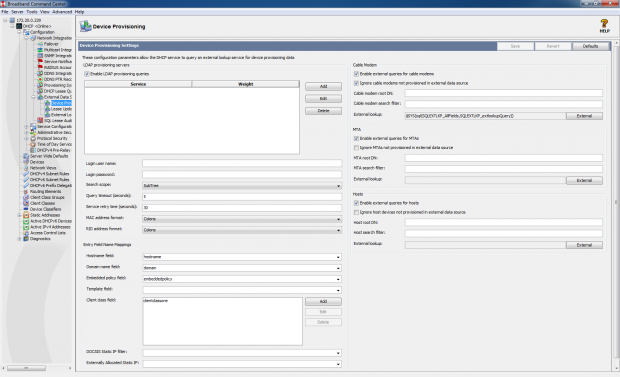Toggle Enable external queries for MTAs
The image size is (620, 377).
[x=356, y=138]
